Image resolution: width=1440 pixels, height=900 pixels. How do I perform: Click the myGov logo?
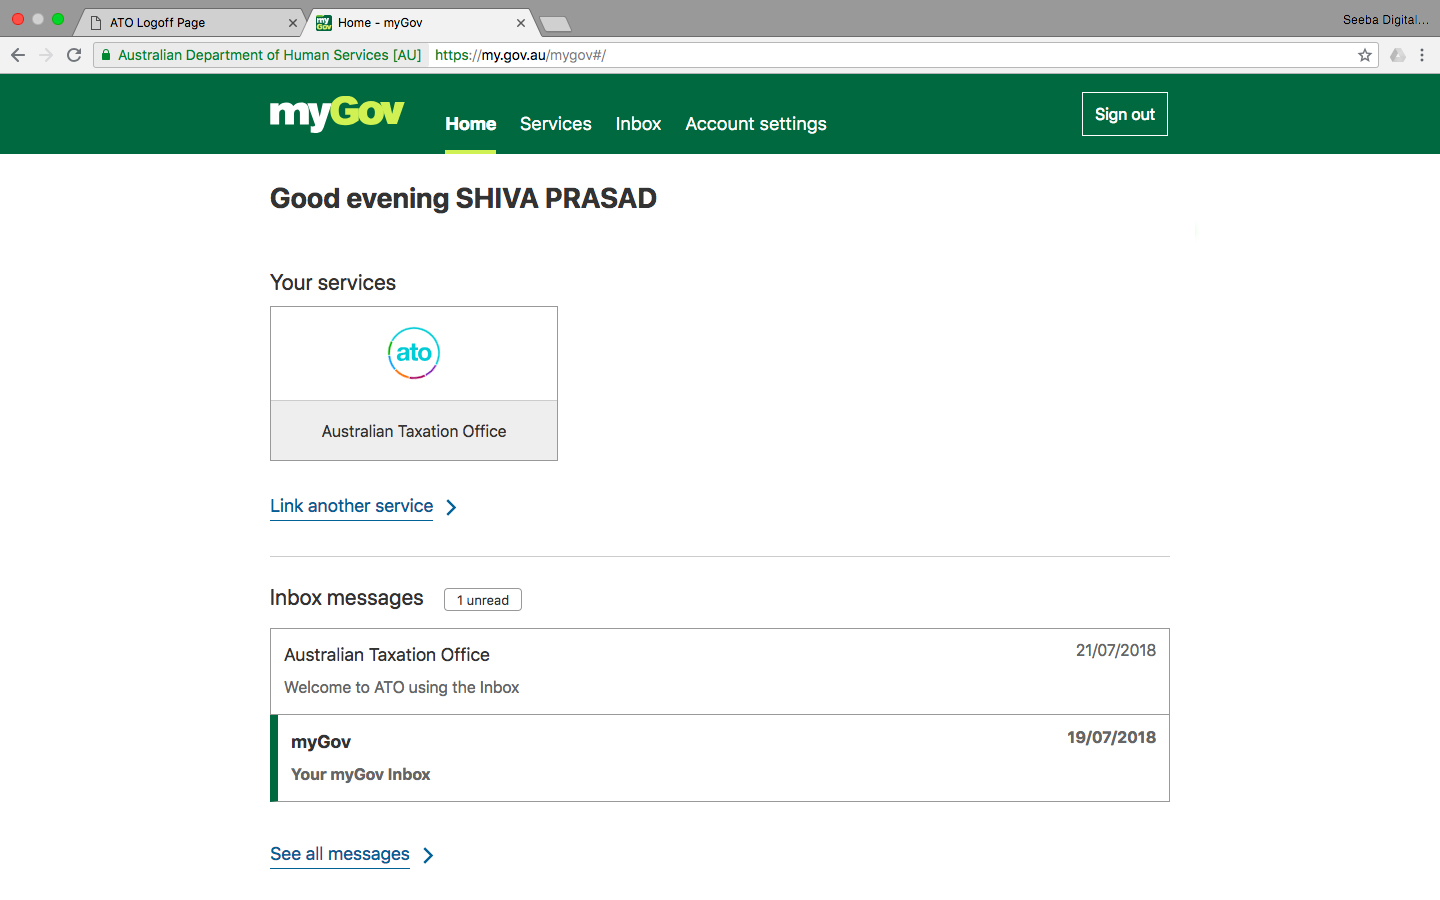coord(337,114)
